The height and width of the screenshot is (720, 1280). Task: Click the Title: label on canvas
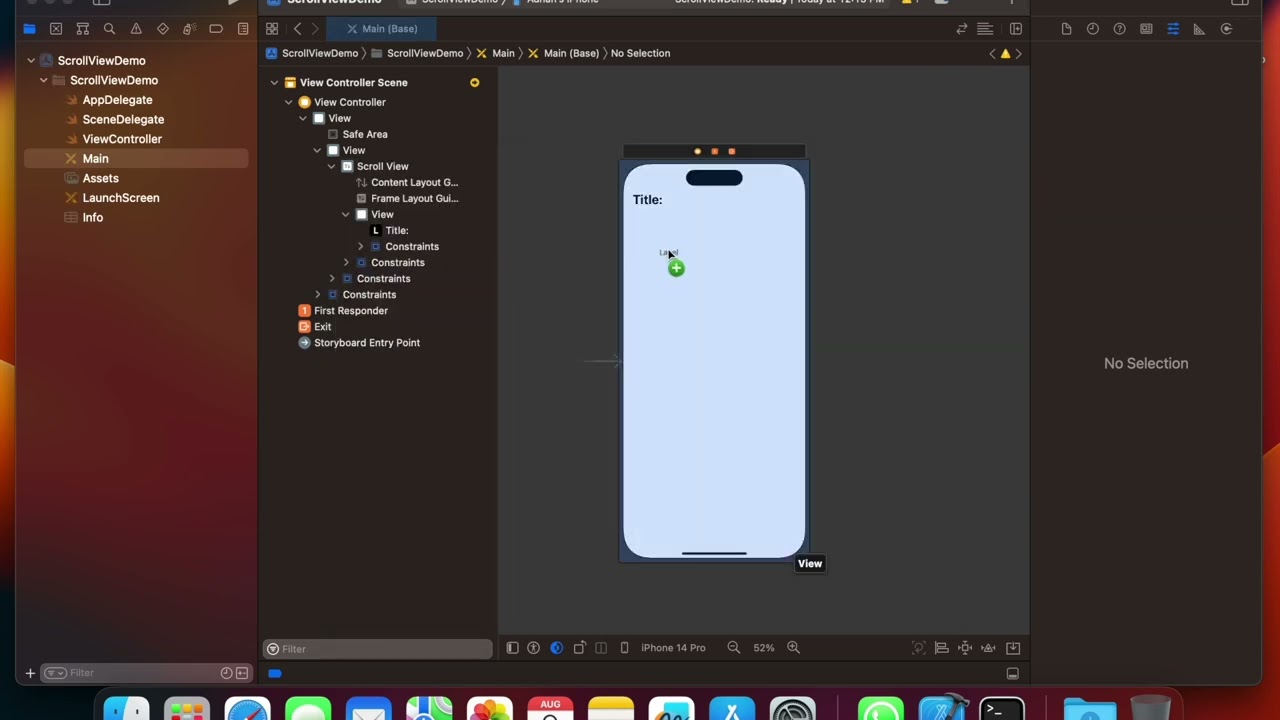[x=647, y=200]
